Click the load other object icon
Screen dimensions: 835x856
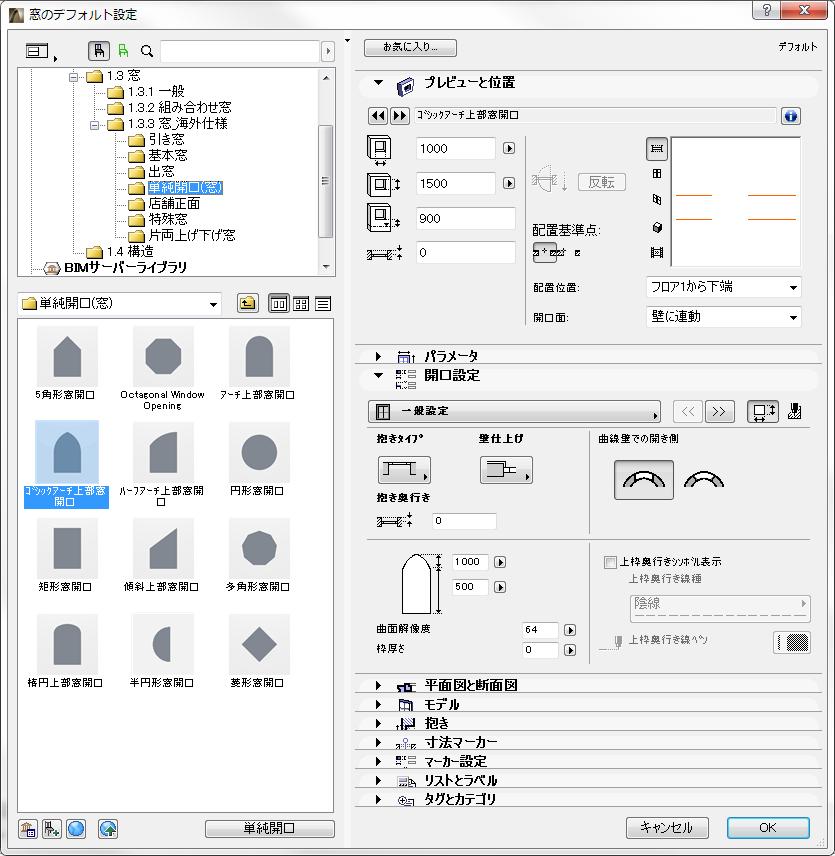click(52, 829)
